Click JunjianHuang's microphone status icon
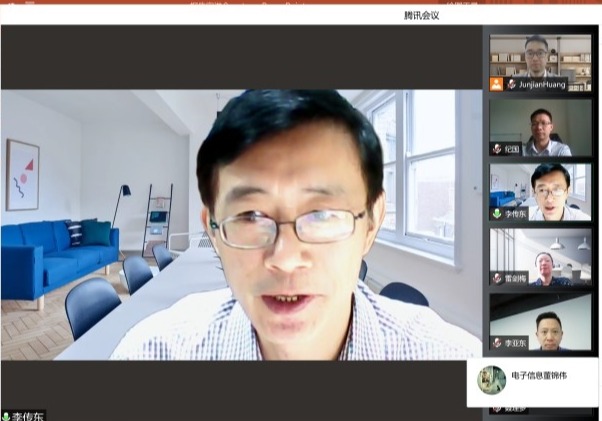The width and height of the screenshot is (602, 421). [x=511, y=85]
